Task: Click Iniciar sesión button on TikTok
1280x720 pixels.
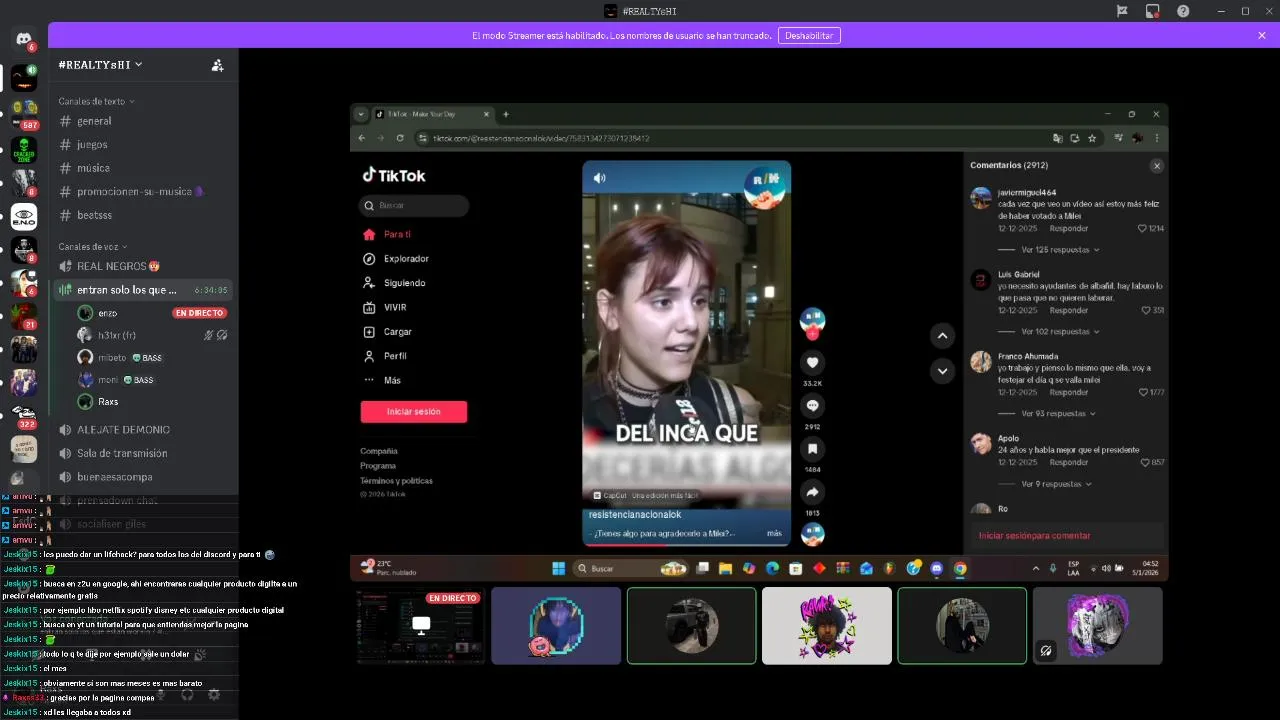Action: pos(414,412)
